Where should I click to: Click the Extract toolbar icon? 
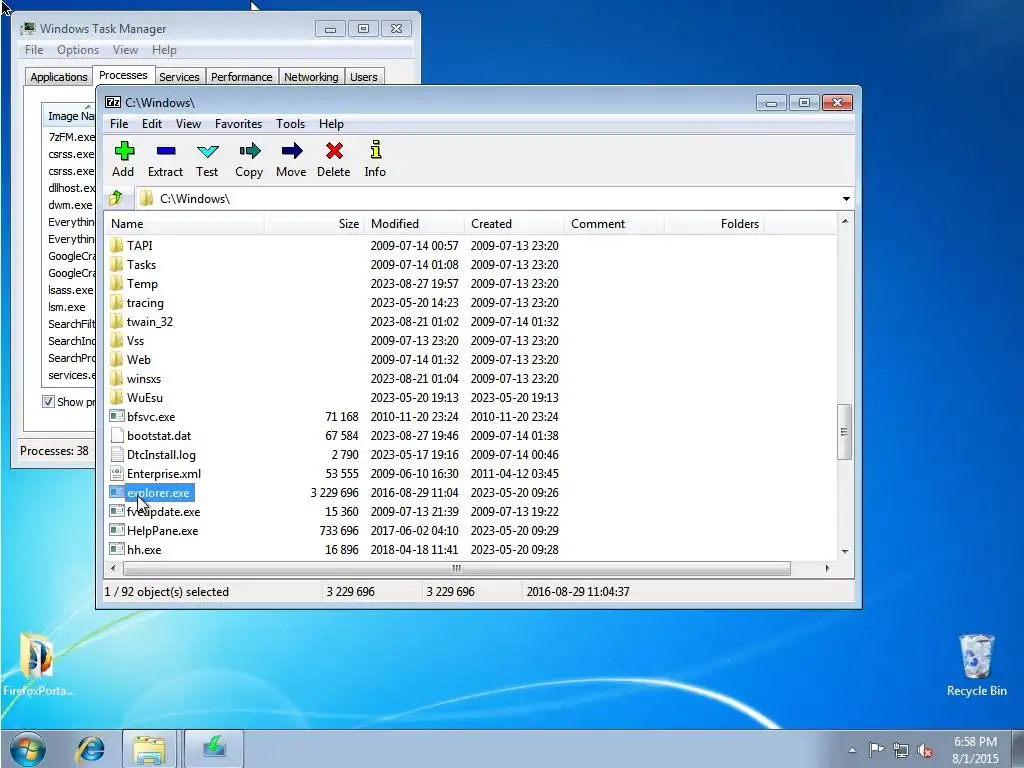[x=166, y=152]
